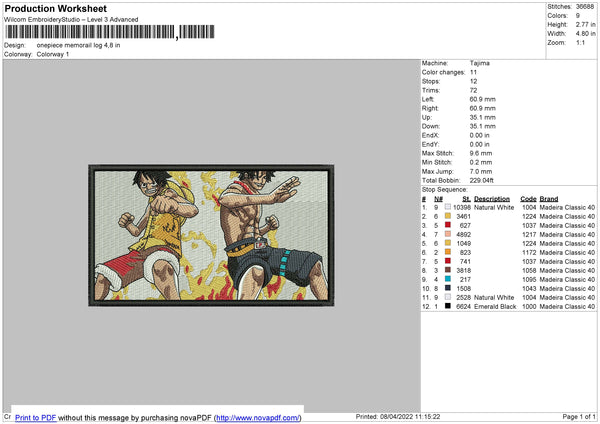This screenshot has height=424, width=600.
Task: Click the Max Jump value 7.0 mm
Action: coord(481,171)
